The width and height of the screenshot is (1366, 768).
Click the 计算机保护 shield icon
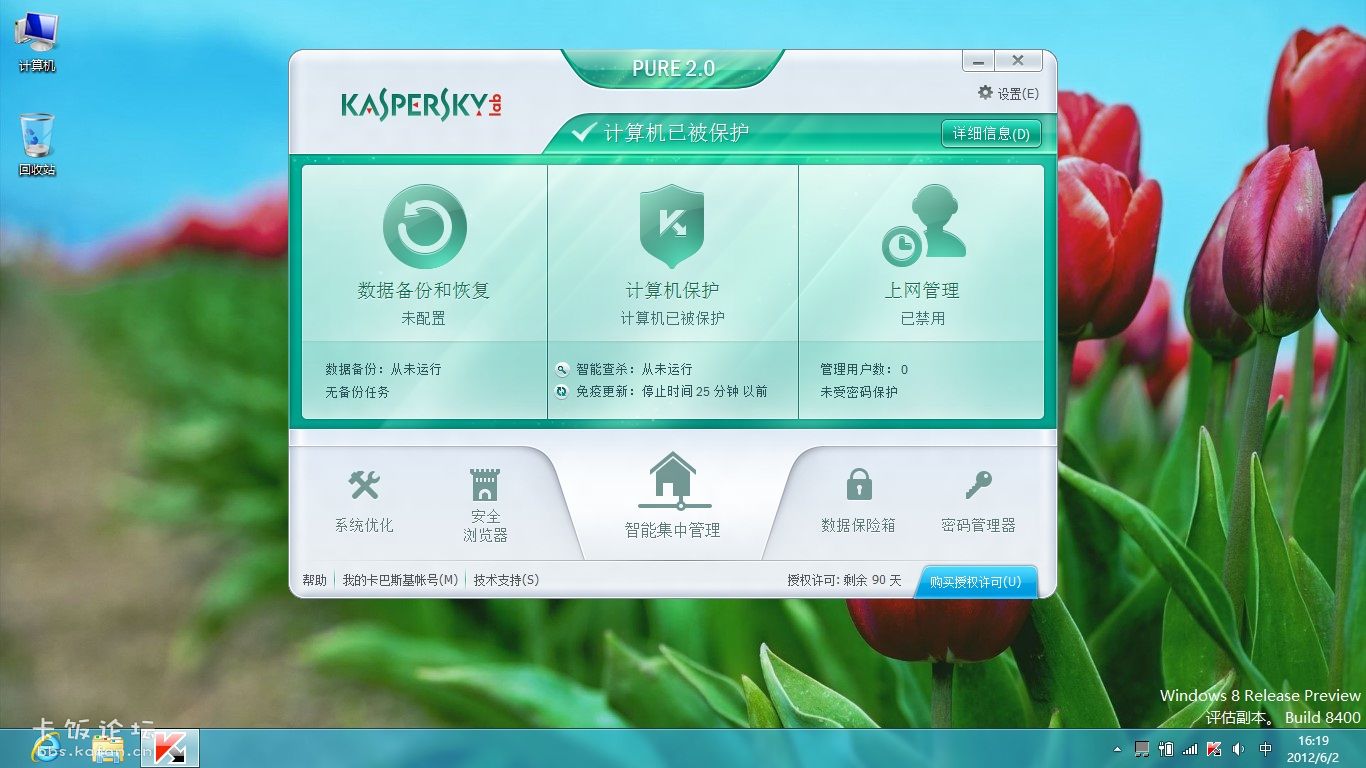click(x=672, y=225)
